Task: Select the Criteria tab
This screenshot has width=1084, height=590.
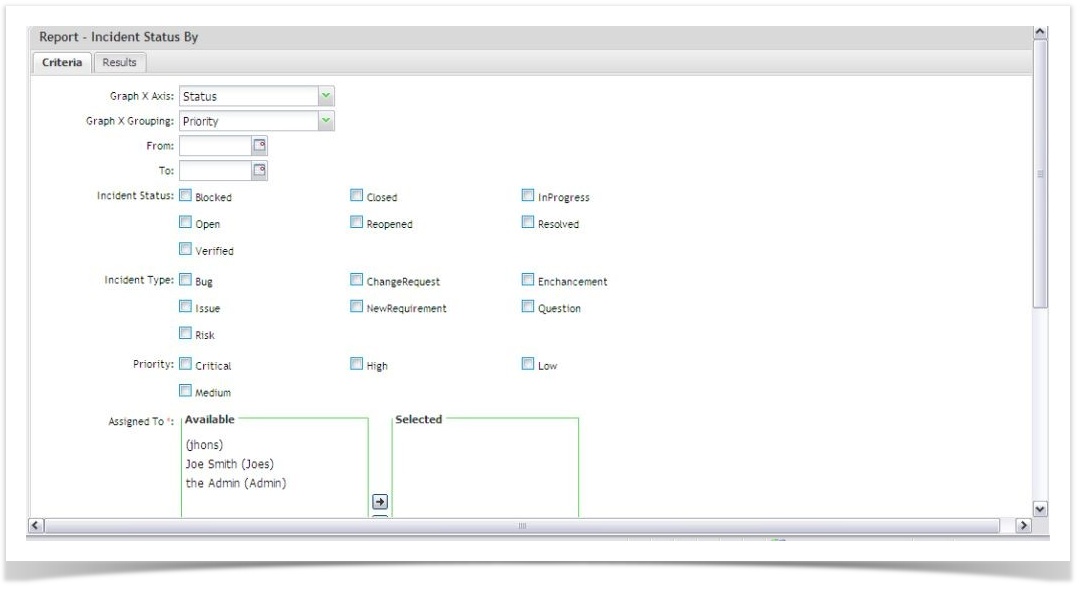Action: (x=63, y=63)
